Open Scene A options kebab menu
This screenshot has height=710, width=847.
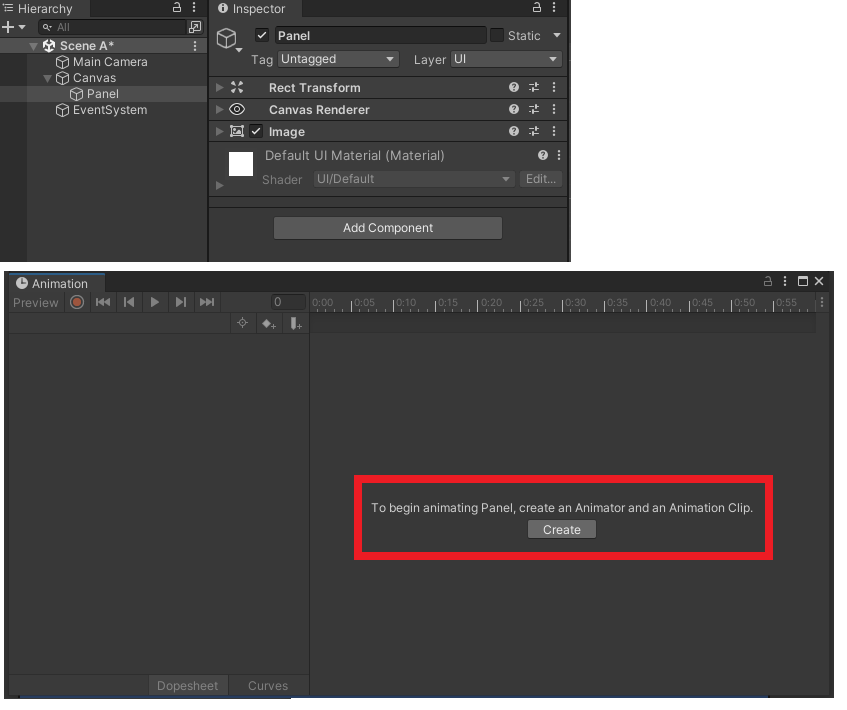pos(195,46)
